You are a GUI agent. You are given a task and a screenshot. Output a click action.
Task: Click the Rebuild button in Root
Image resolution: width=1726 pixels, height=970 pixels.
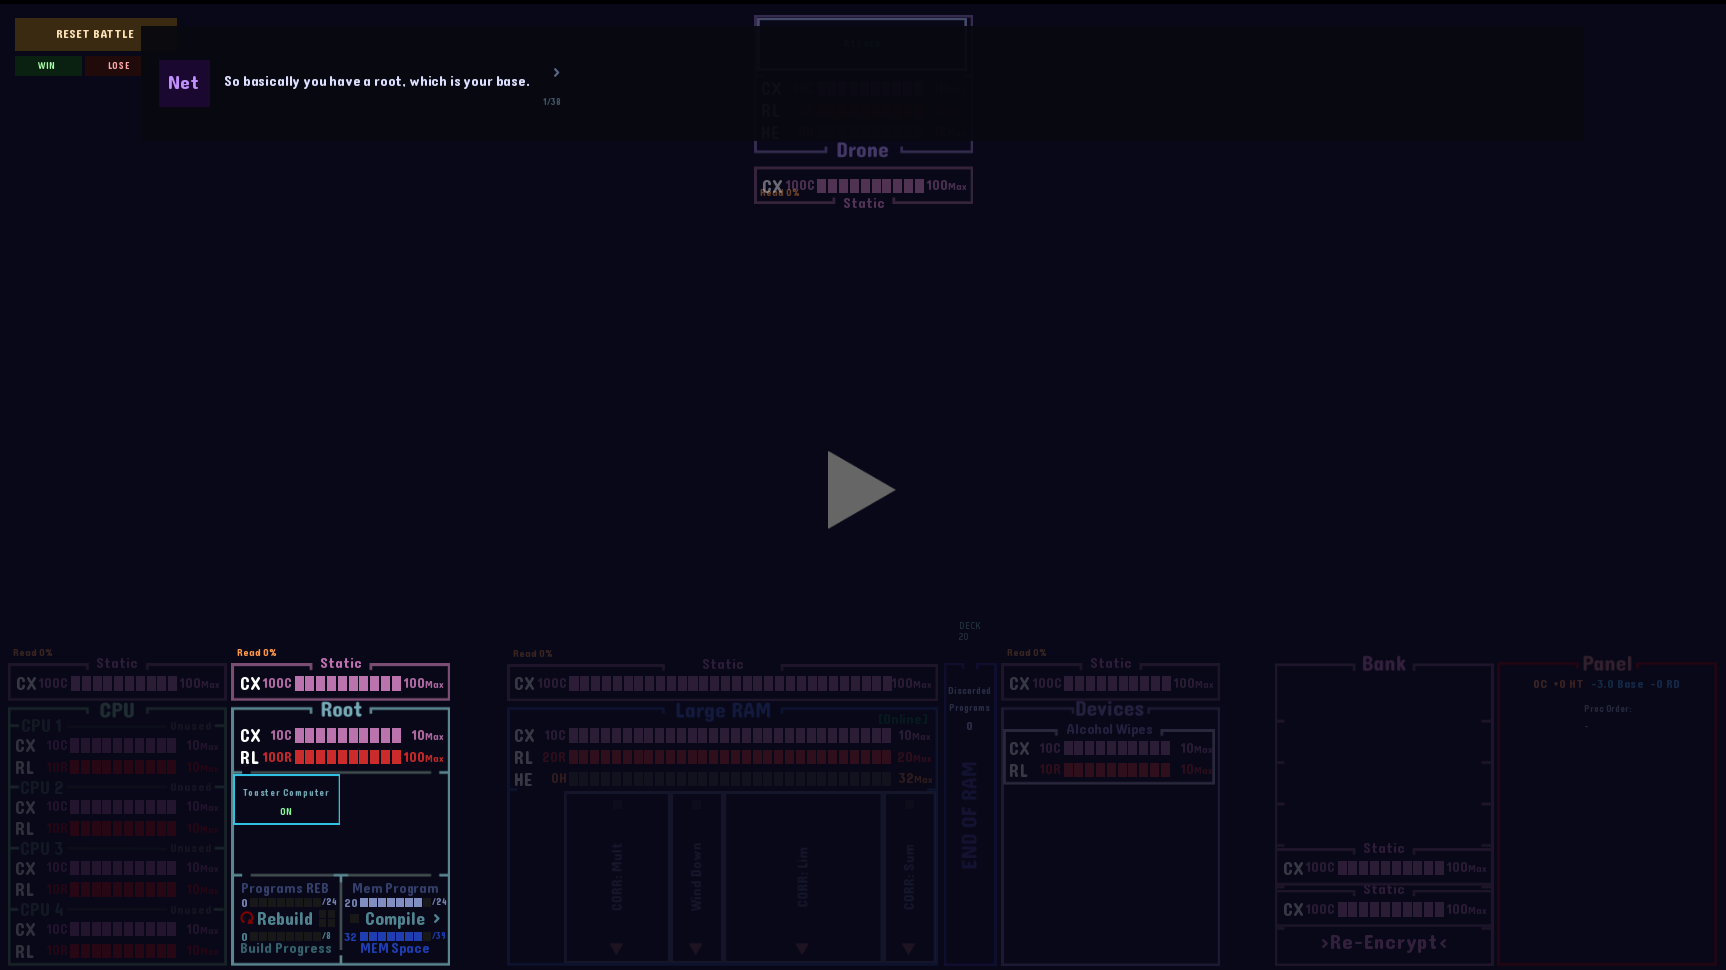pyautogui.click(x=285, y=919)
